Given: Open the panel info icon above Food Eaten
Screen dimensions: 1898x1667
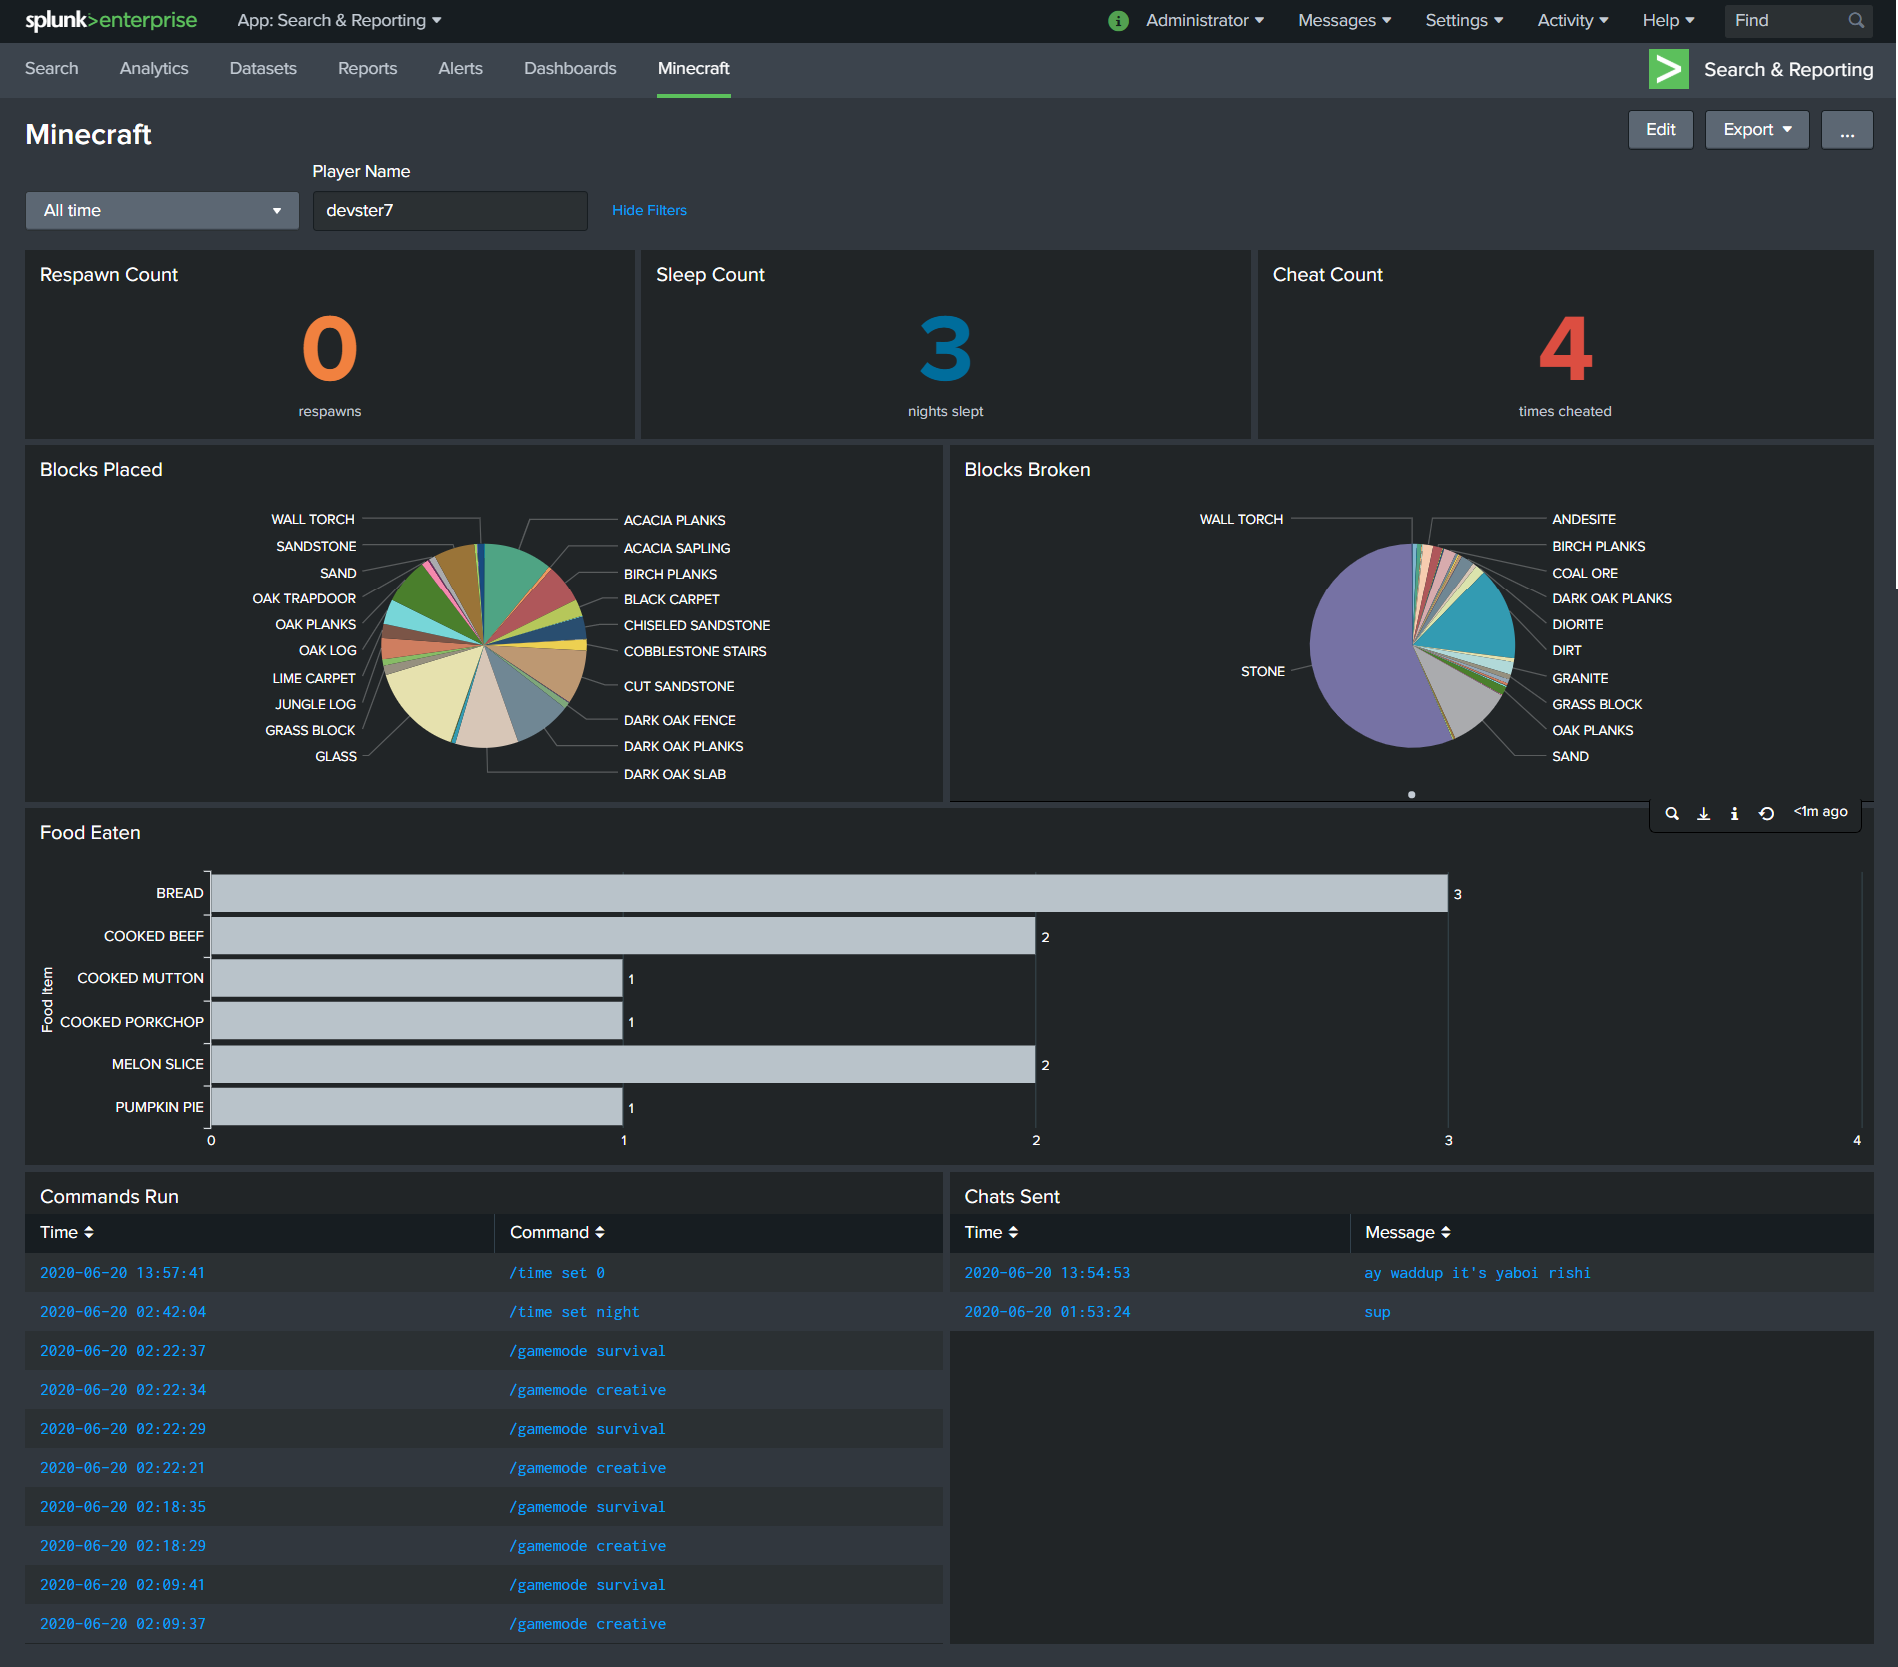Looking at the screenshot, I should (x=1735, y=814).
